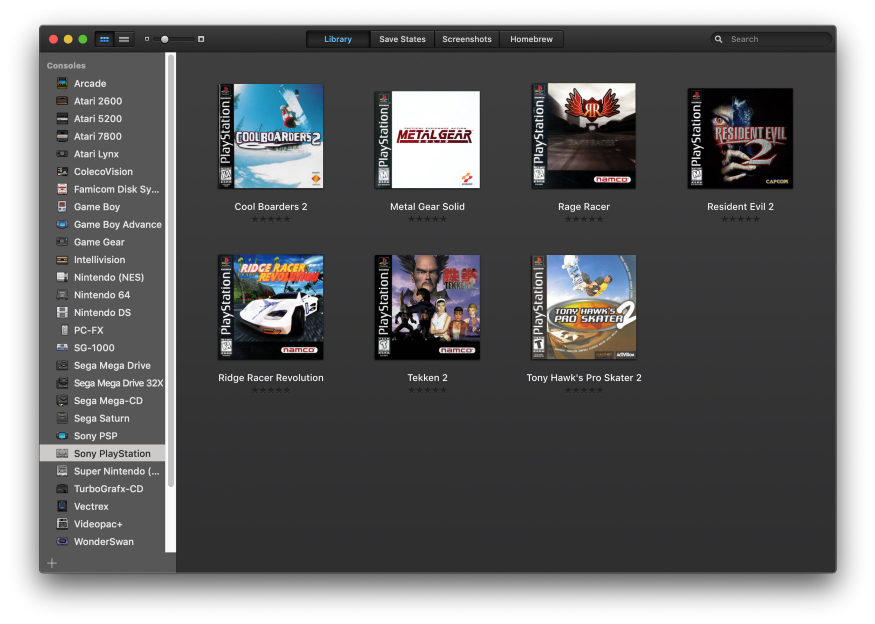Viewport: 875px width, 624px height.
Task: Set cover size to largest icon
Action: tap(201, 39)
